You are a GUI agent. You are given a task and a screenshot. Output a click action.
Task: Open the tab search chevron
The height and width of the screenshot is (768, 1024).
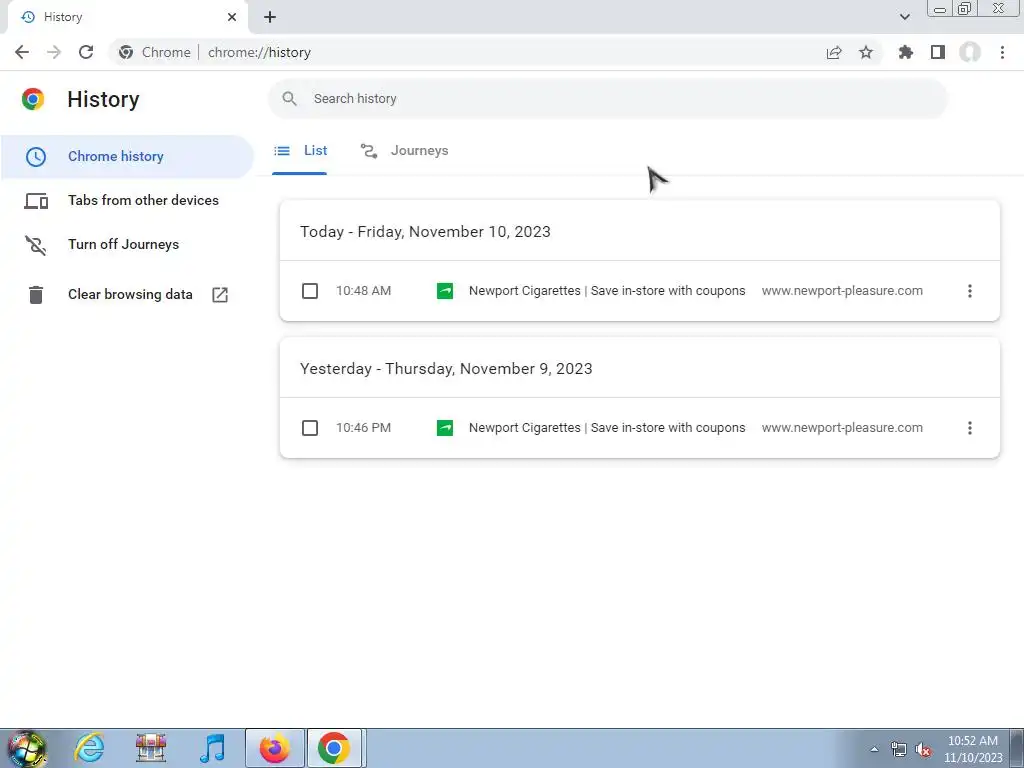(x=904, y=17)
